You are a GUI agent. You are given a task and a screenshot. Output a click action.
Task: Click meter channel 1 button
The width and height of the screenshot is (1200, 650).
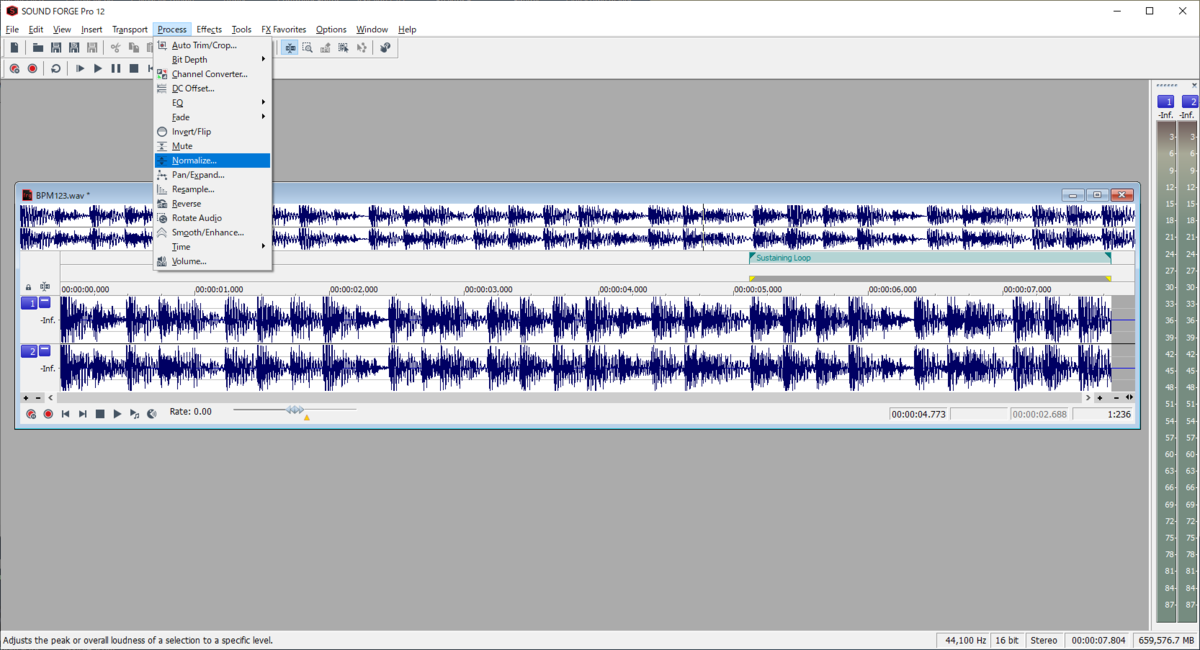pyautogui.click(x=1166, y=102)
